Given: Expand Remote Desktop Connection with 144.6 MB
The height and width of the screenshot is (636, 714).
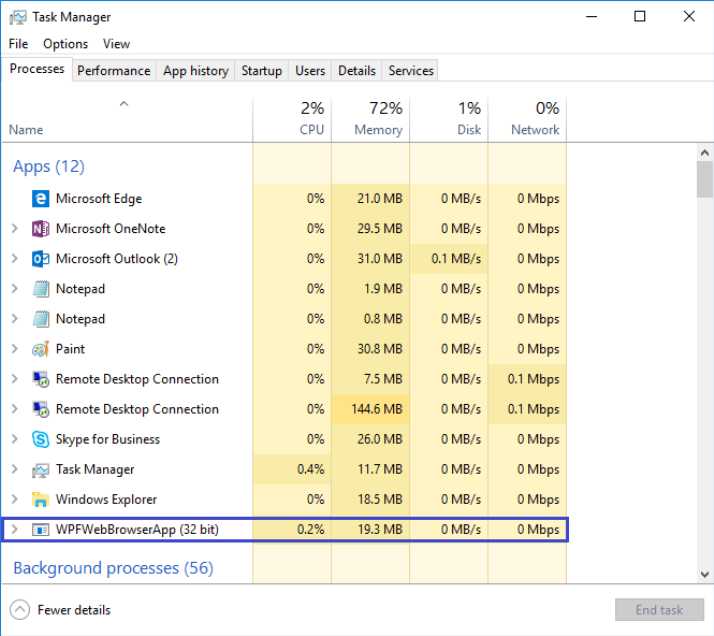Looking at the screenshot, I should click(15, 409).
